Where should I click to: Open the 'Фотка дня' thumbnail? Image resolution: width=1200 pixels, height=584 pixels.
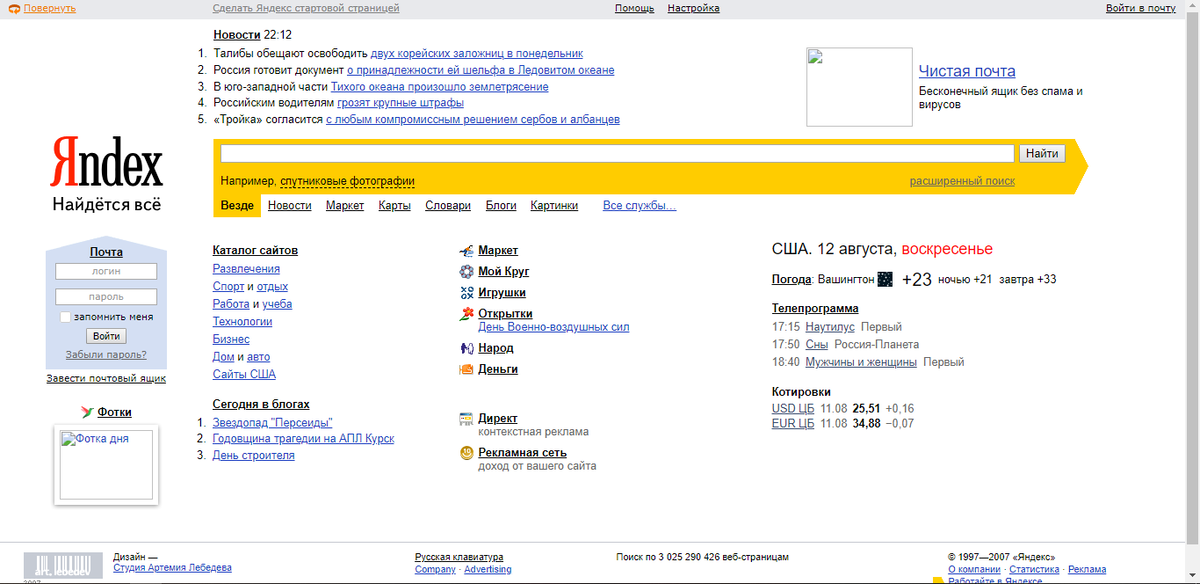point(106,464)
